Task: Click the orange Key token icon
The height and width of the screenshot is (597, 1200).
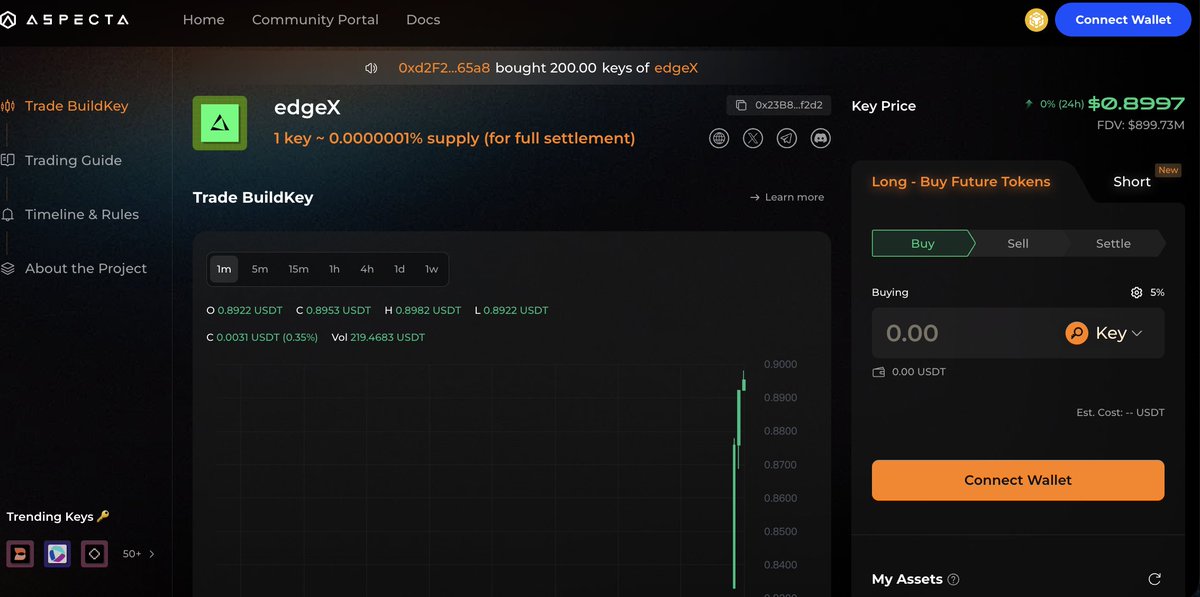Action: pos(1077,333)
